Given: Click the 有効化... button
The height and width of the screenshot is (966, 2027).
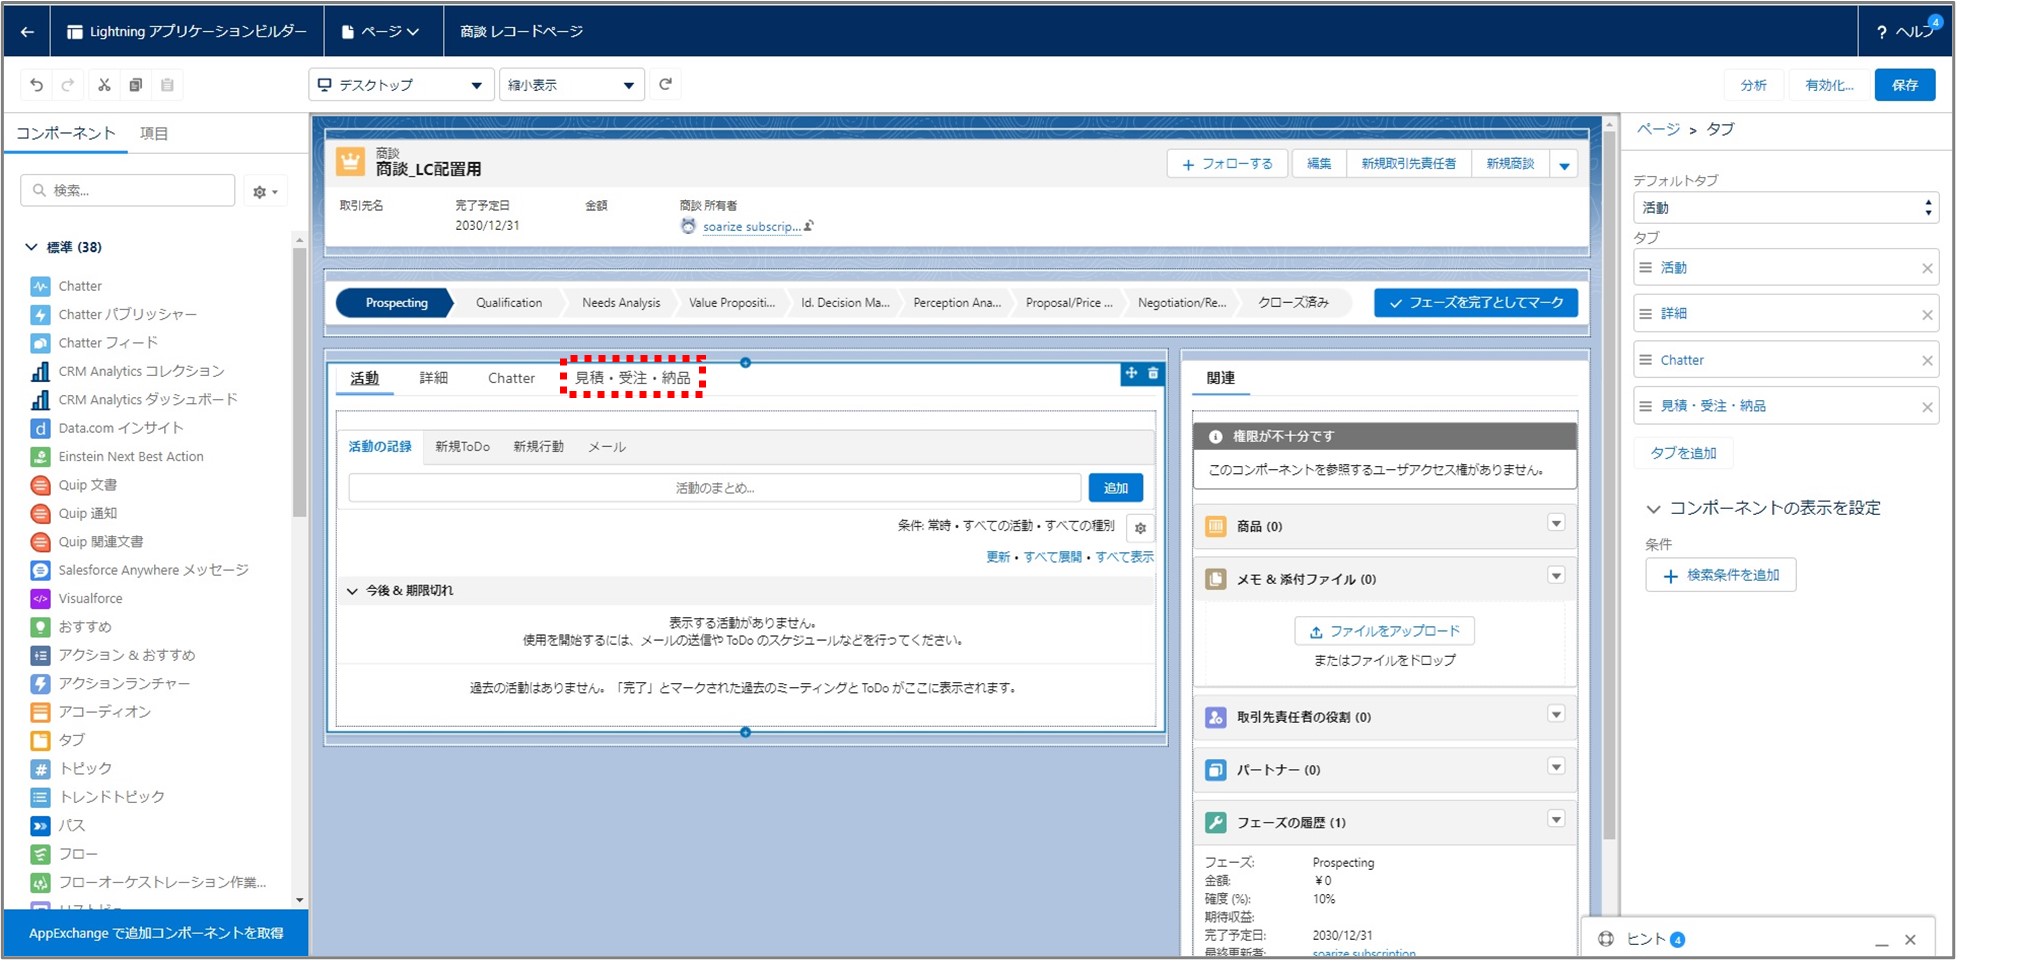Looking at the screenshot, I should point(1828,85).
